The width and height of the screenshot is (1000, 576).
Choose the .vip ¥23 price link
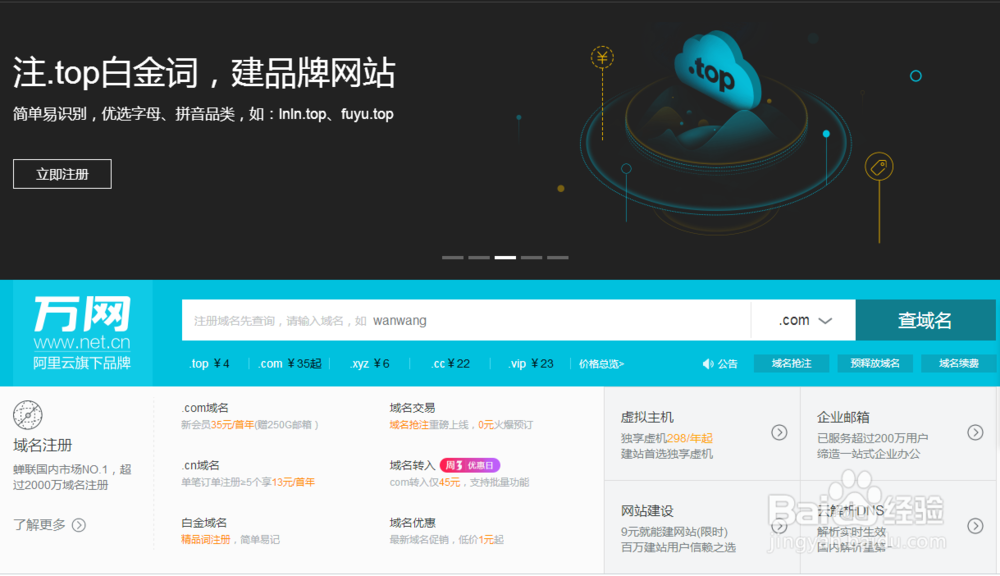531,364
